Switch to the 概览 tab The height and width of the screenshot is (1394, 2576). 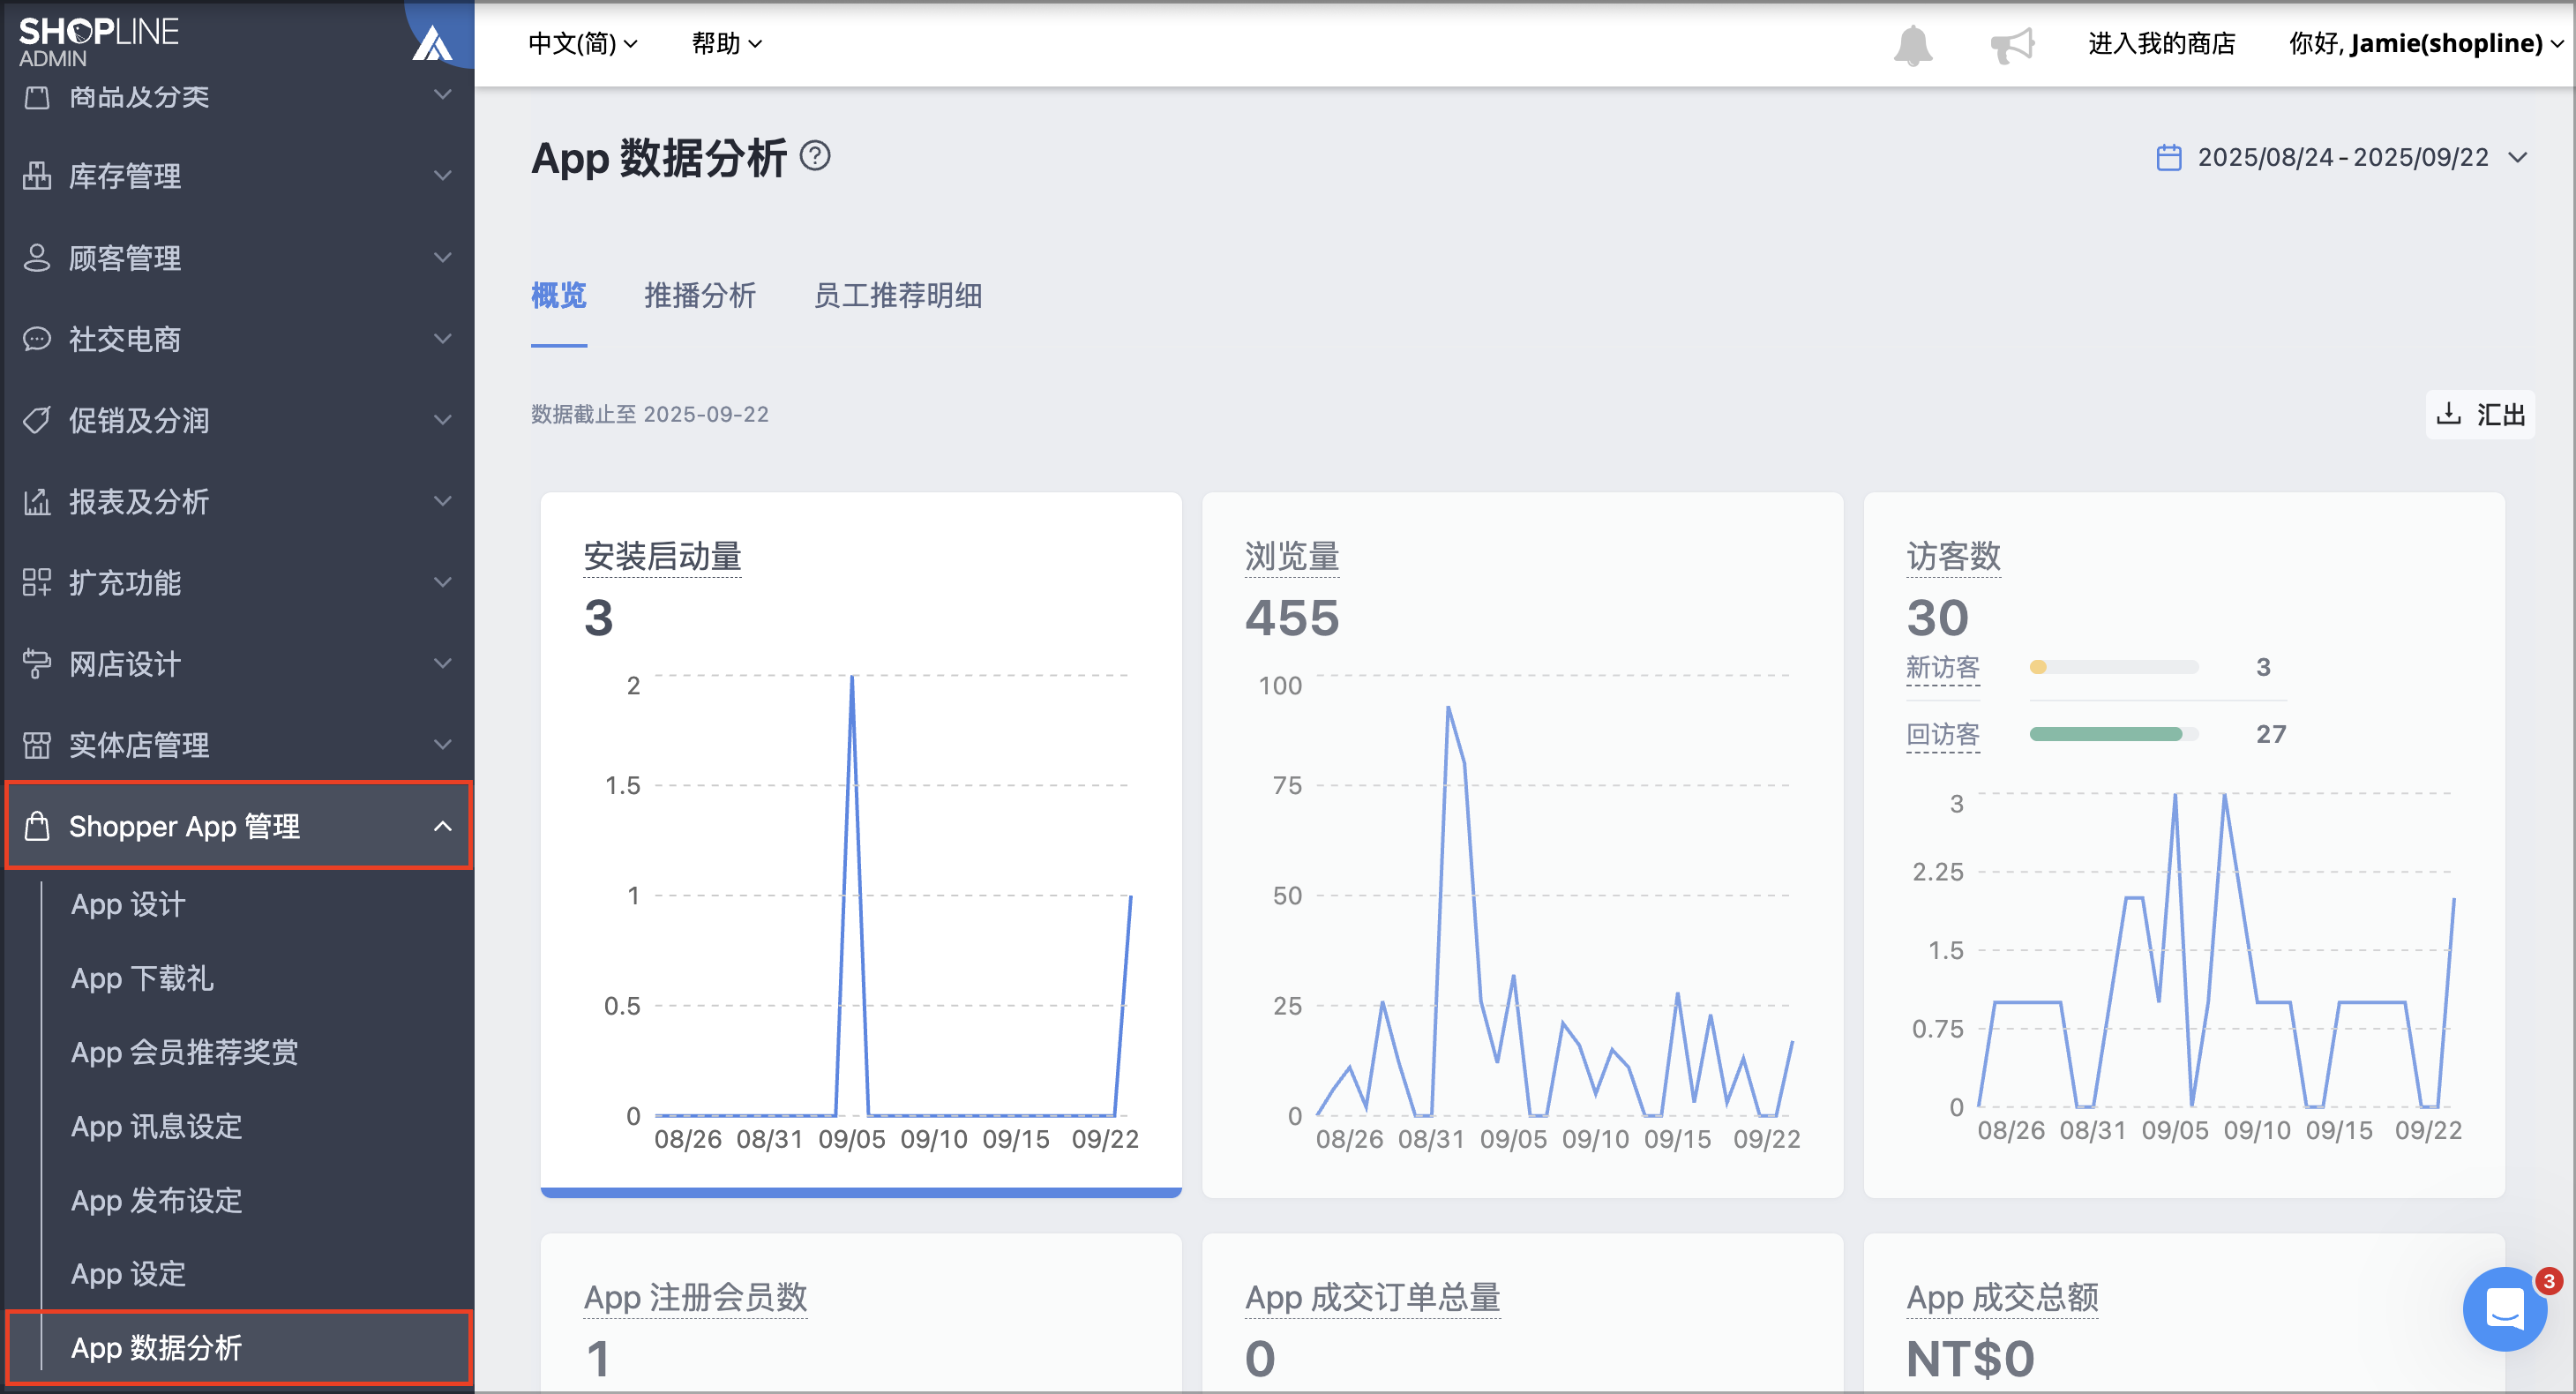coord(559,296)
